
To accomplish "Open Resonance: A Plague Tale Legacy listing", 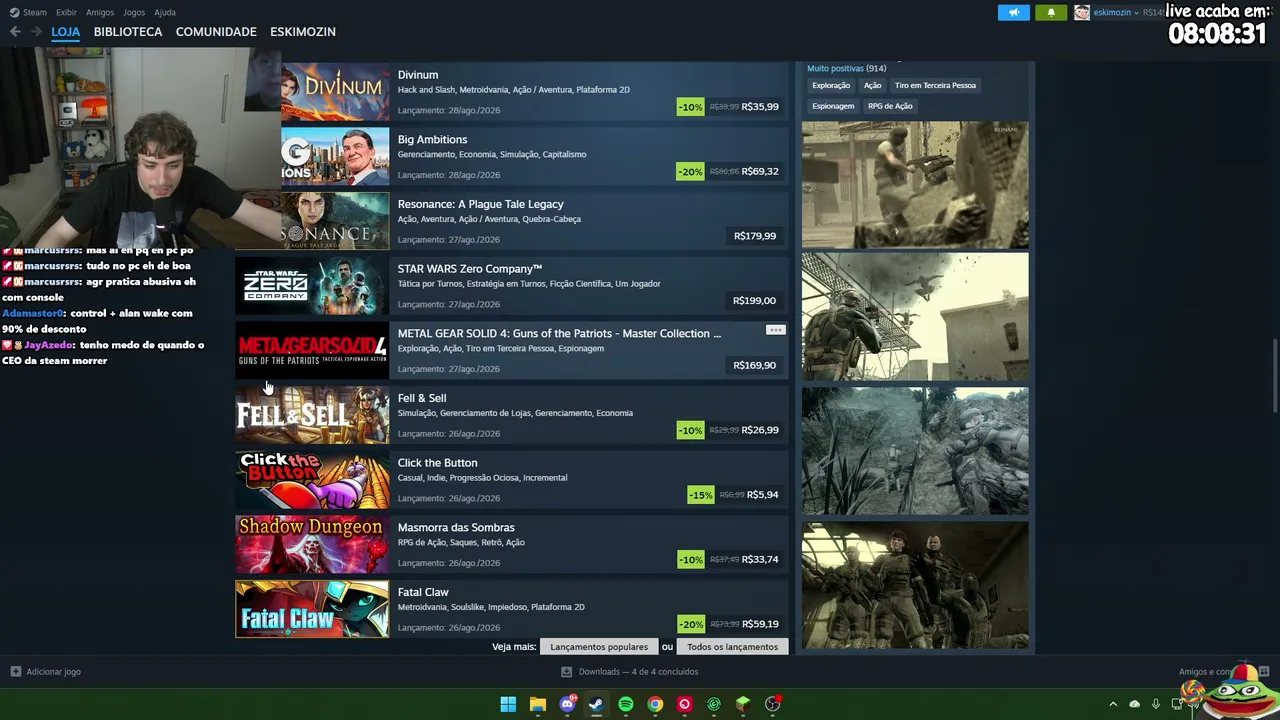I will [x=535, y=221].
